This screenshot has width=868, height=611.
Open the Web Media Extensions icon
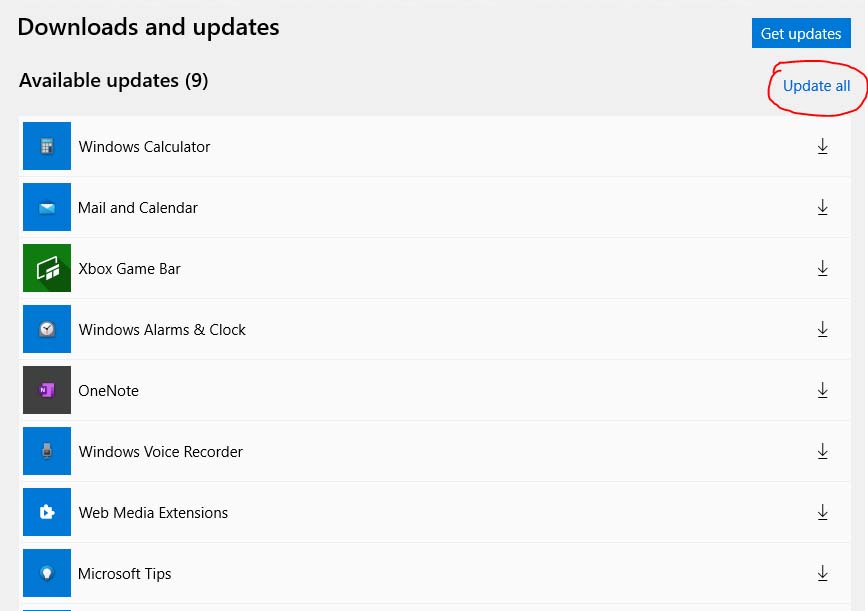[46, 512]
